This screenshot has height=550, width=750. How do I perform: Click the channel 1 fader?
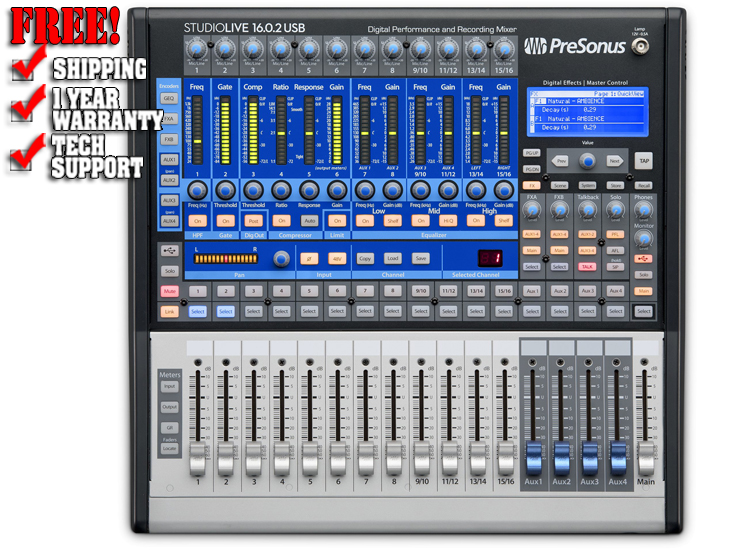pos(198,458)
